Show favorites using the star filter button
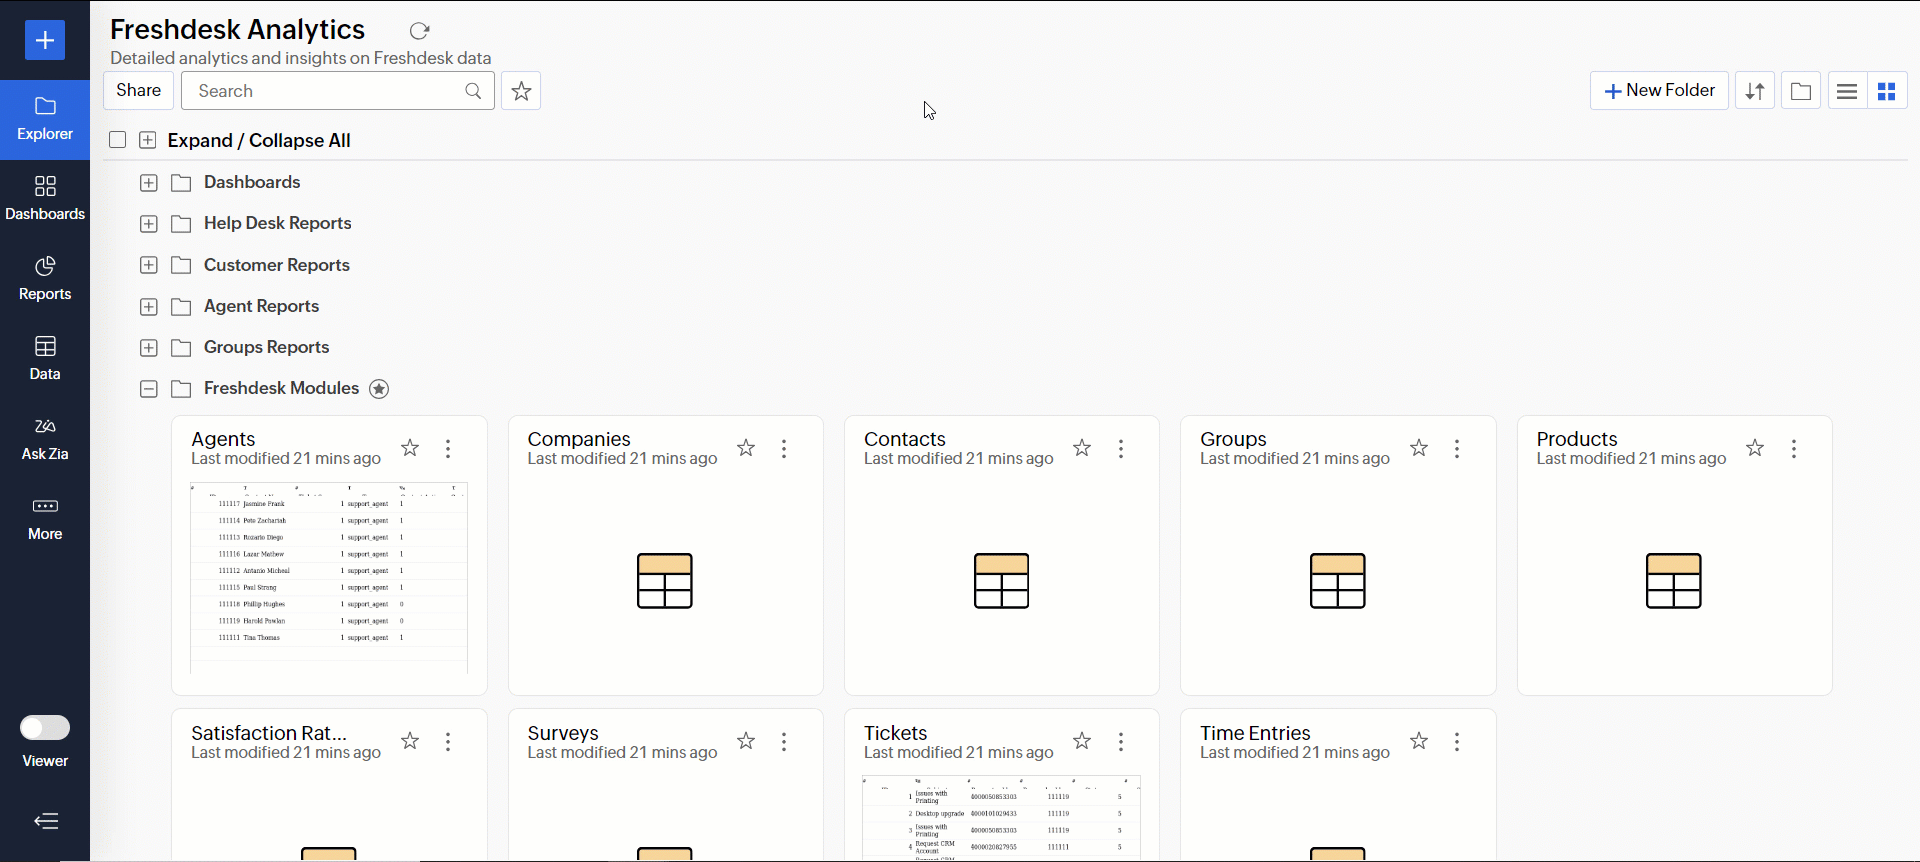1920x862 pixels. (x=521, y=91)
